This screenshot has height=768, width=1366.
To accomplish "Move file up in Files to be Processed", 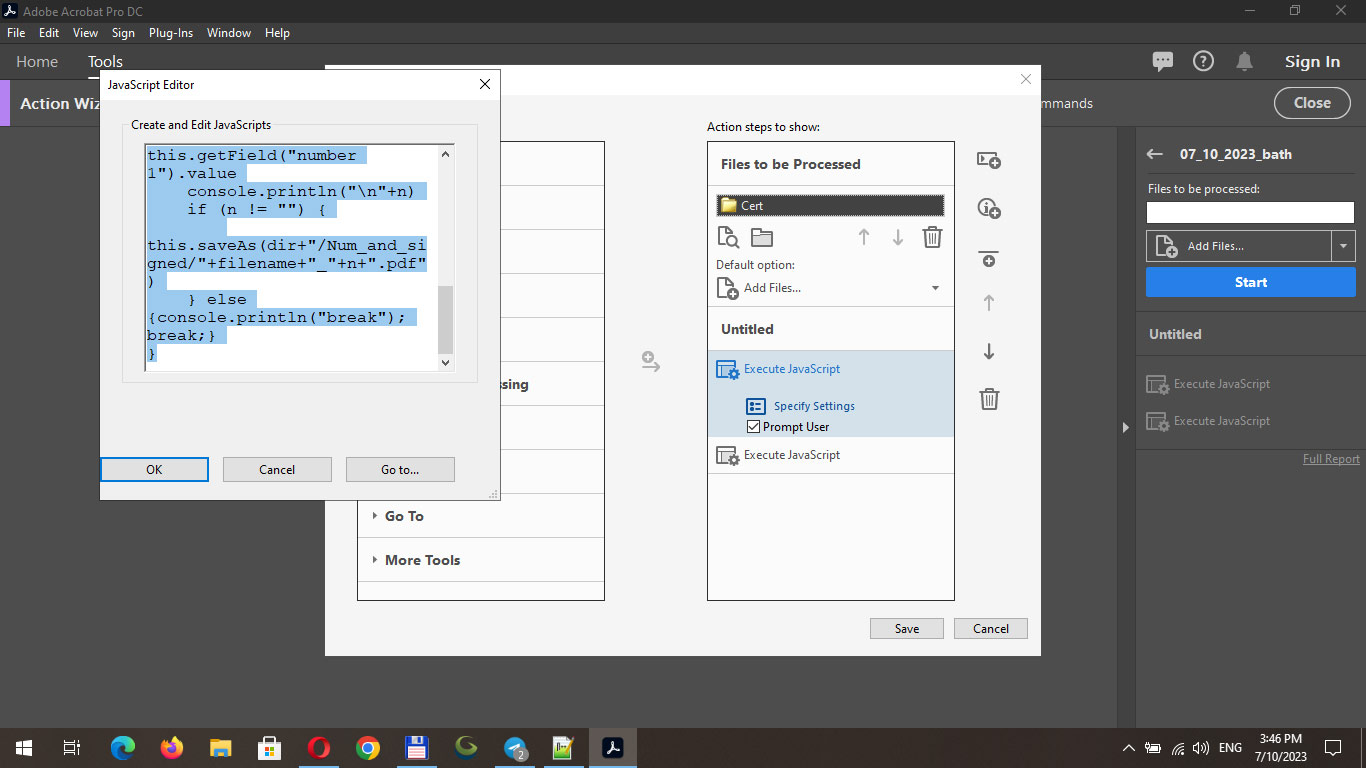I will 864,237.
